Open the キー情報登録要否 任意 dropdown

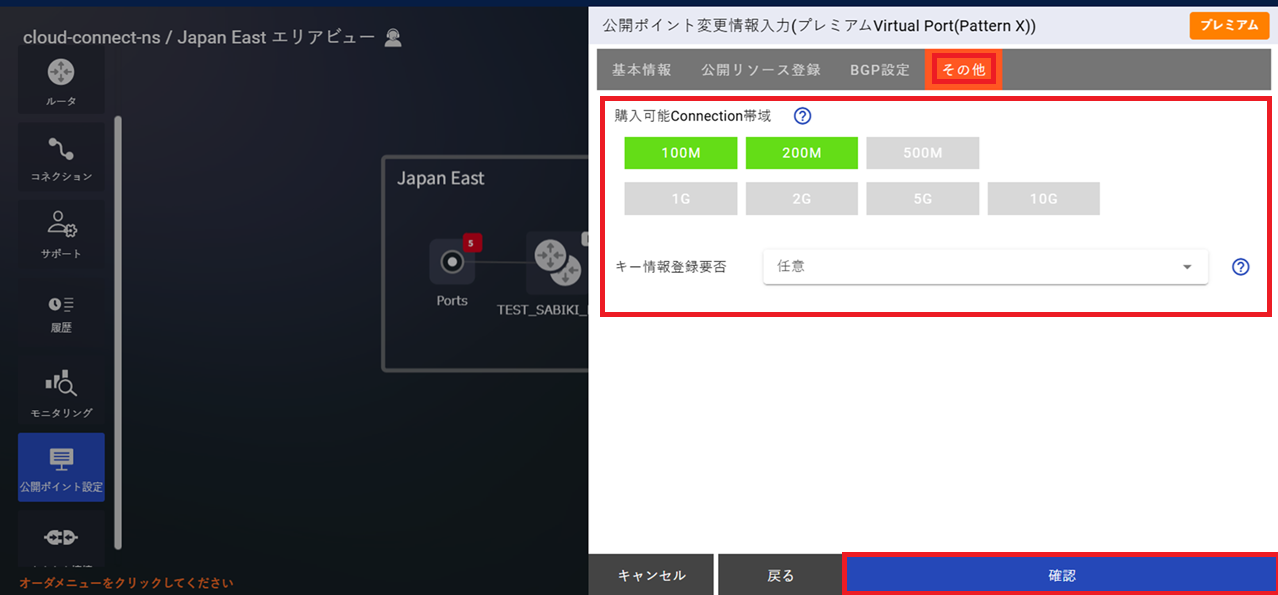(x=985, y=267)
